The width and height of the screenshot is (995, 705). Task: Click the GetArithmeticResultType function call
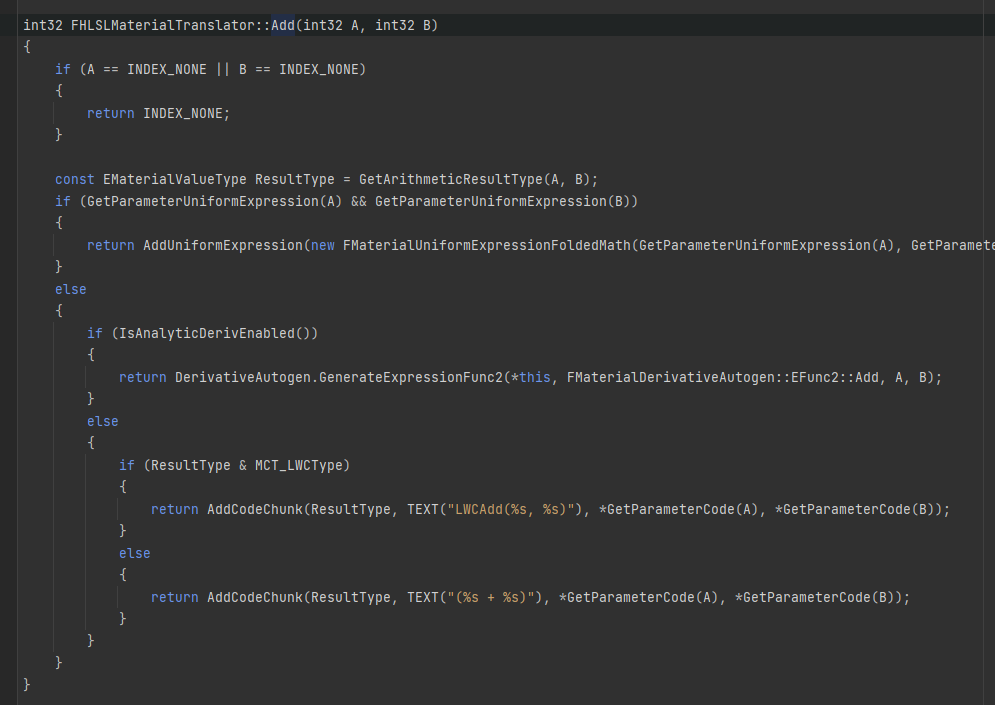pyautogui.click(x=451, y=179)
